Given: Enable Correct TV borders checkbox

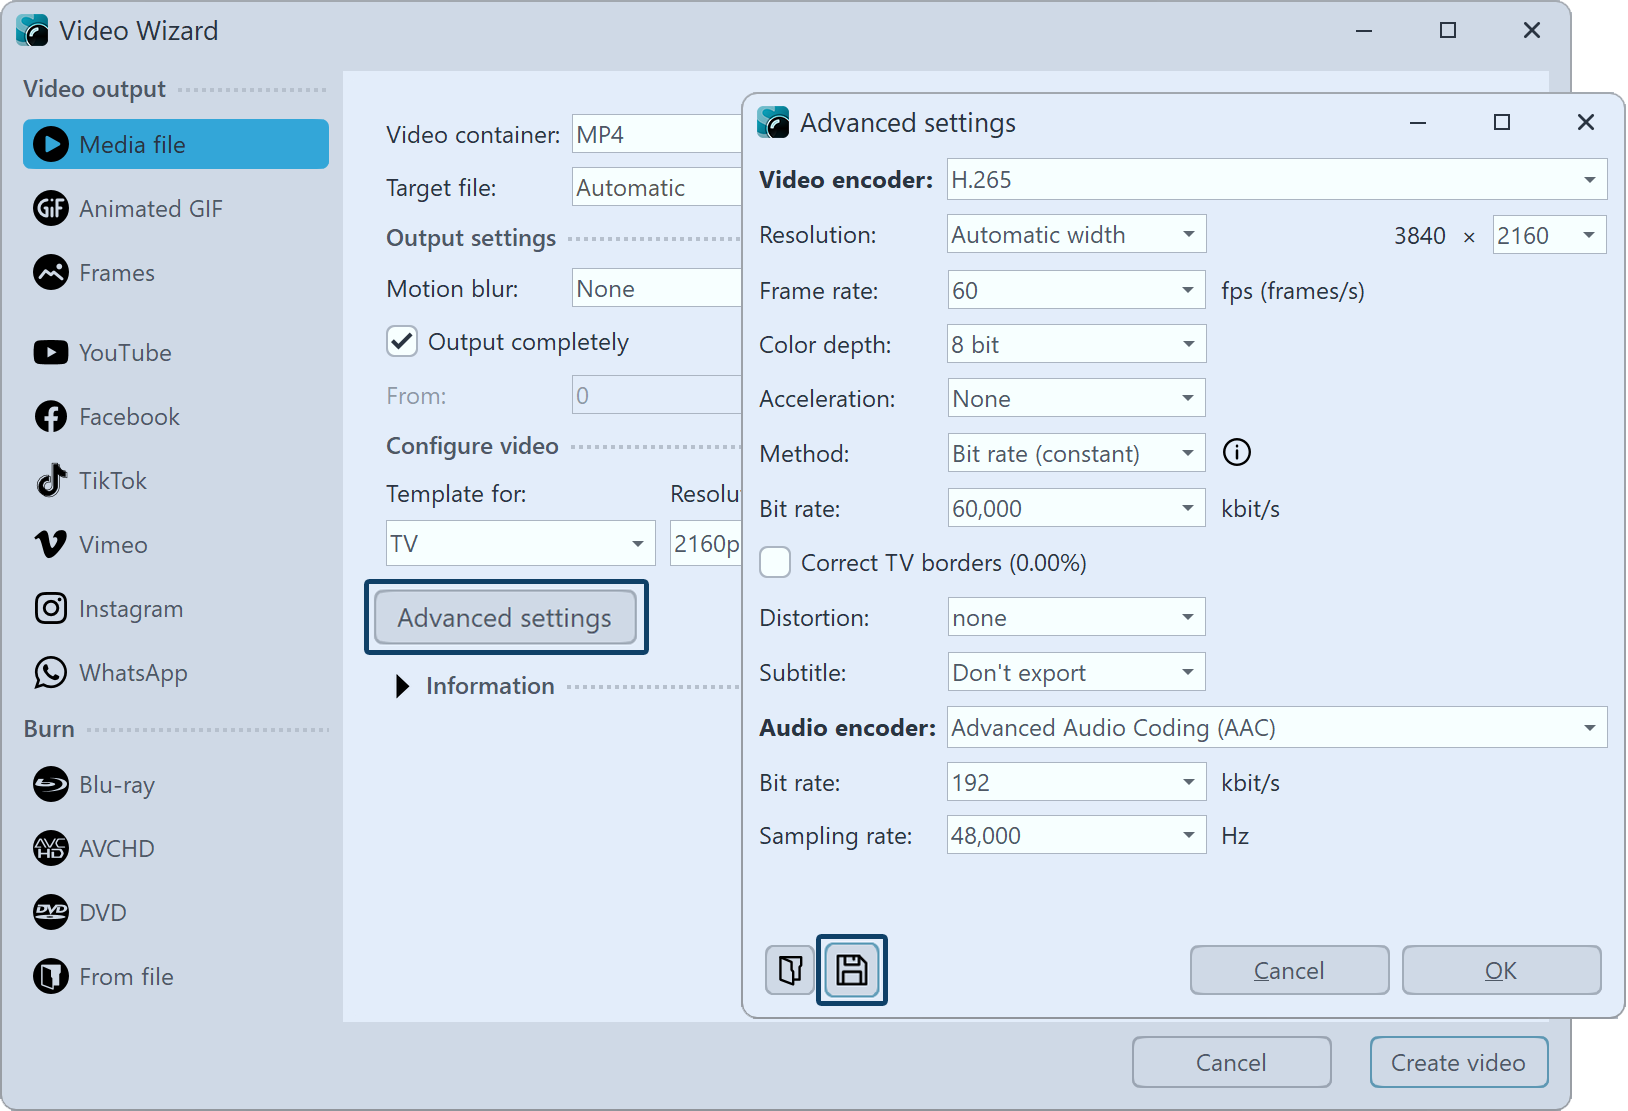Looking at the screenshot, I should click(x=775, y=563).
